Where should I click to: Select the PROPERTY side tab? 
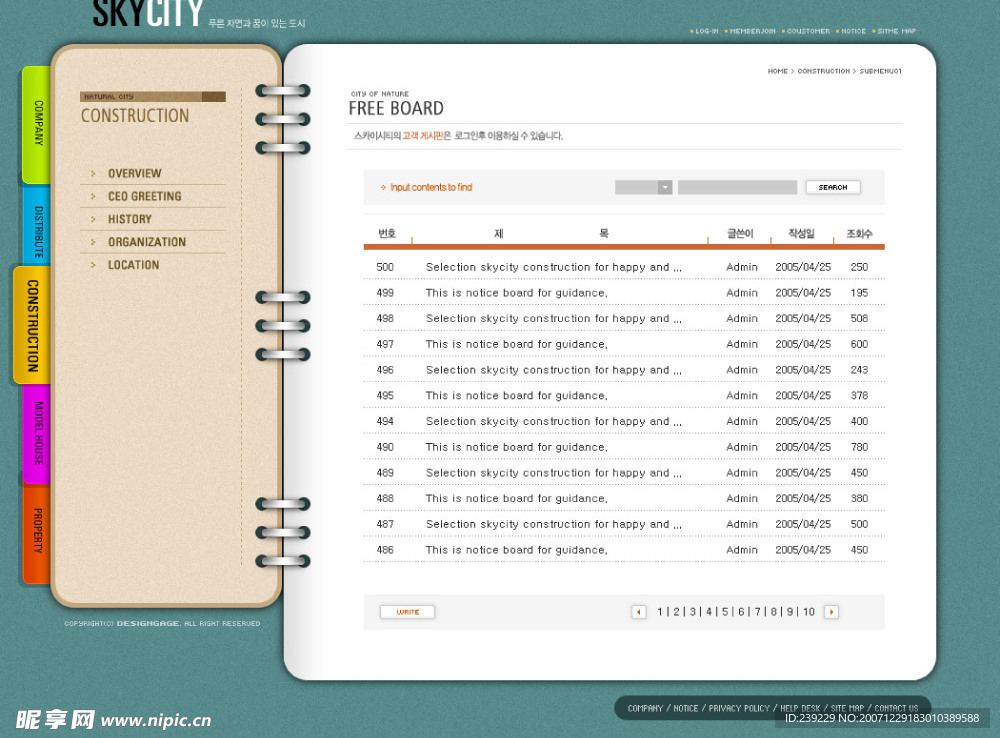[x=37, y=531]
